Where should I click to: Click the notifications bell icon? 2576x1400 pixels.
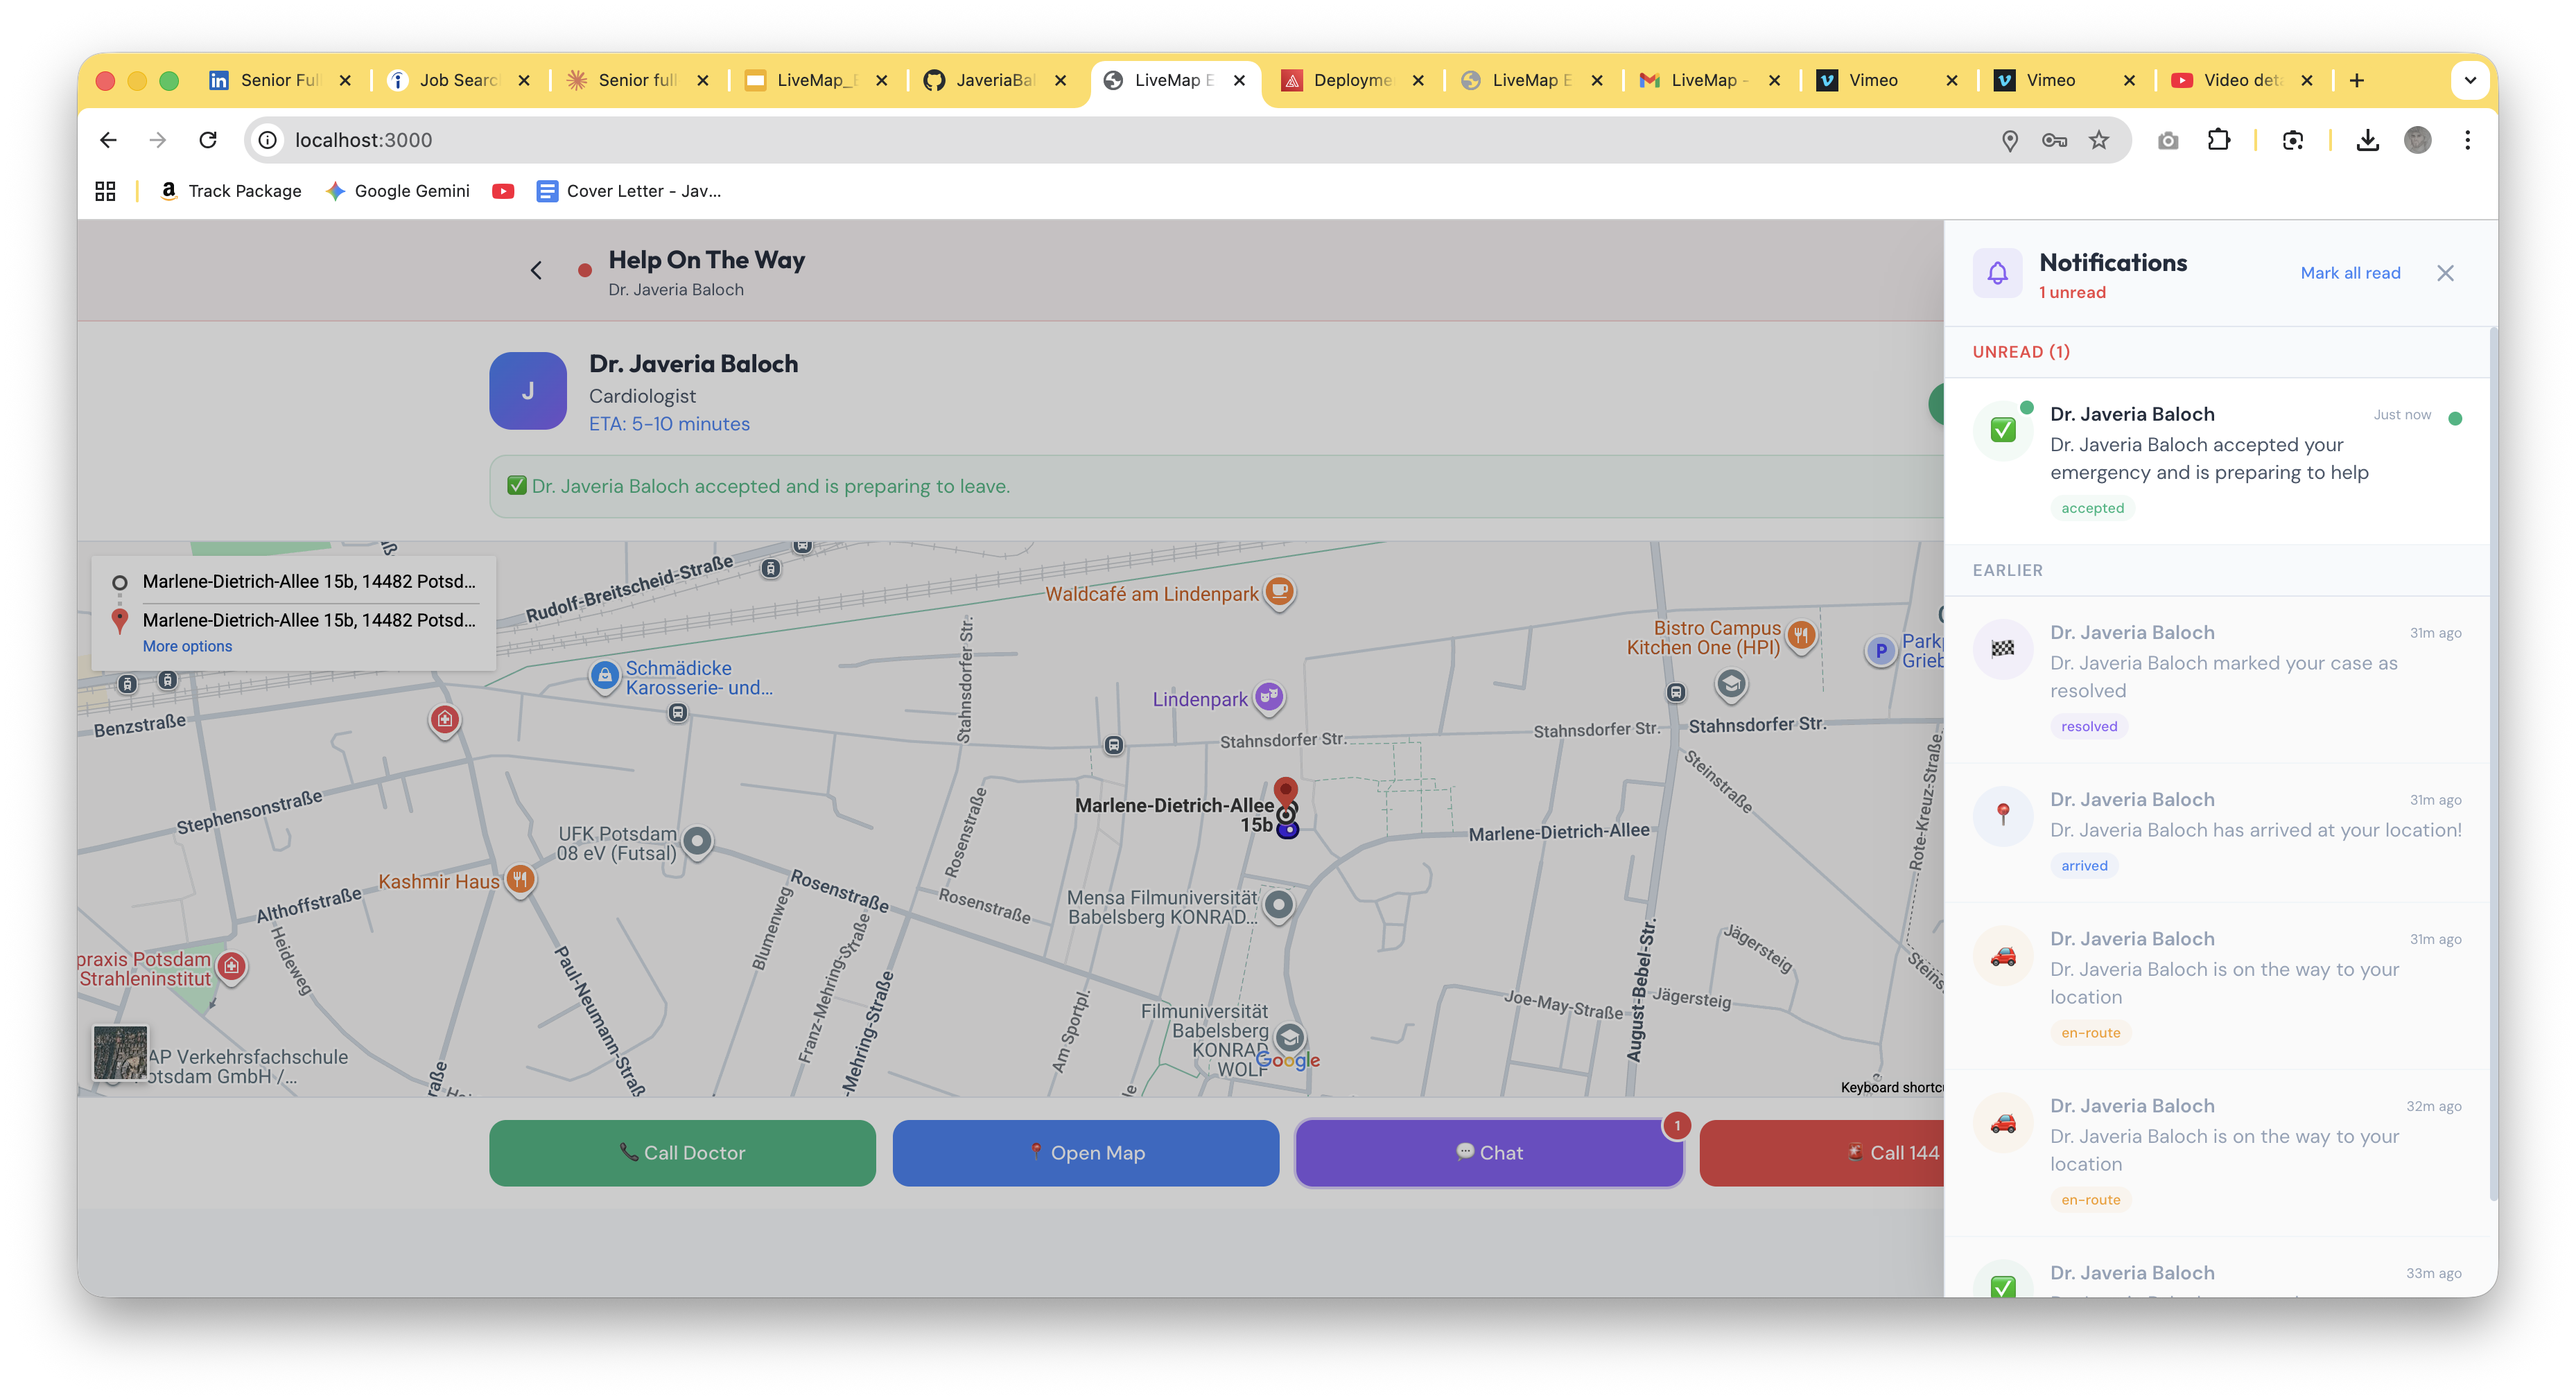point(1997,272)
